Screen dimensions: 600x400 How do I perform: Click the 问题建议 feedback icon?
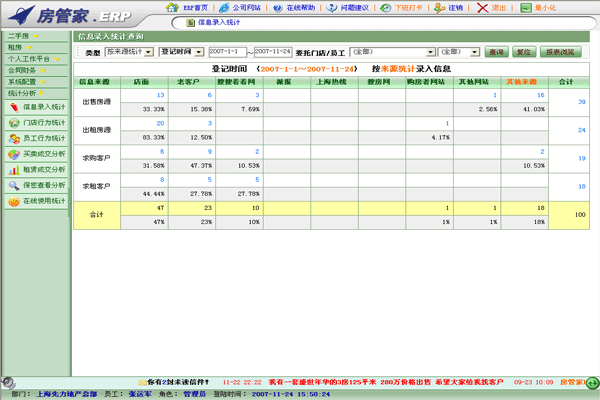(340, 7)
